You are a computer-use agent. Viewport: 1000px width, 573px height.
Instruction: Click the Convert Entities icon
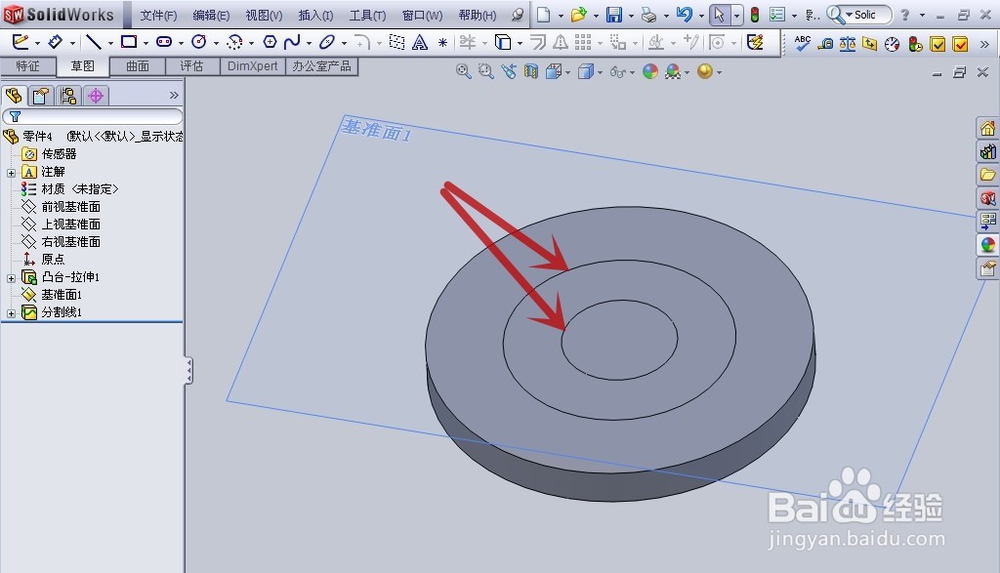tap(503, 42)
